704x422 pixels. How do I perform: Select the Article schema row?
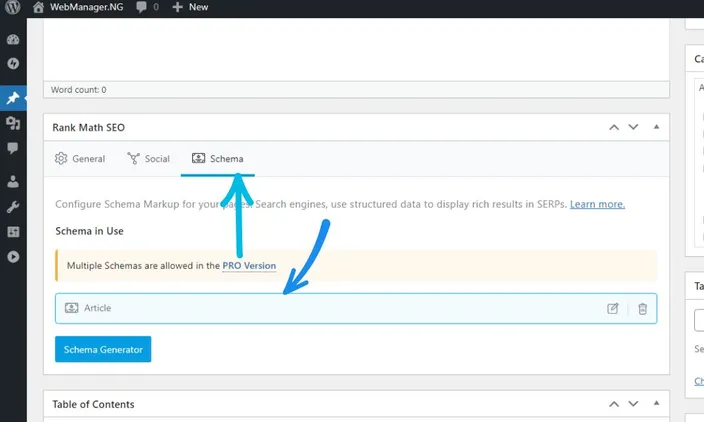point(356,308)
